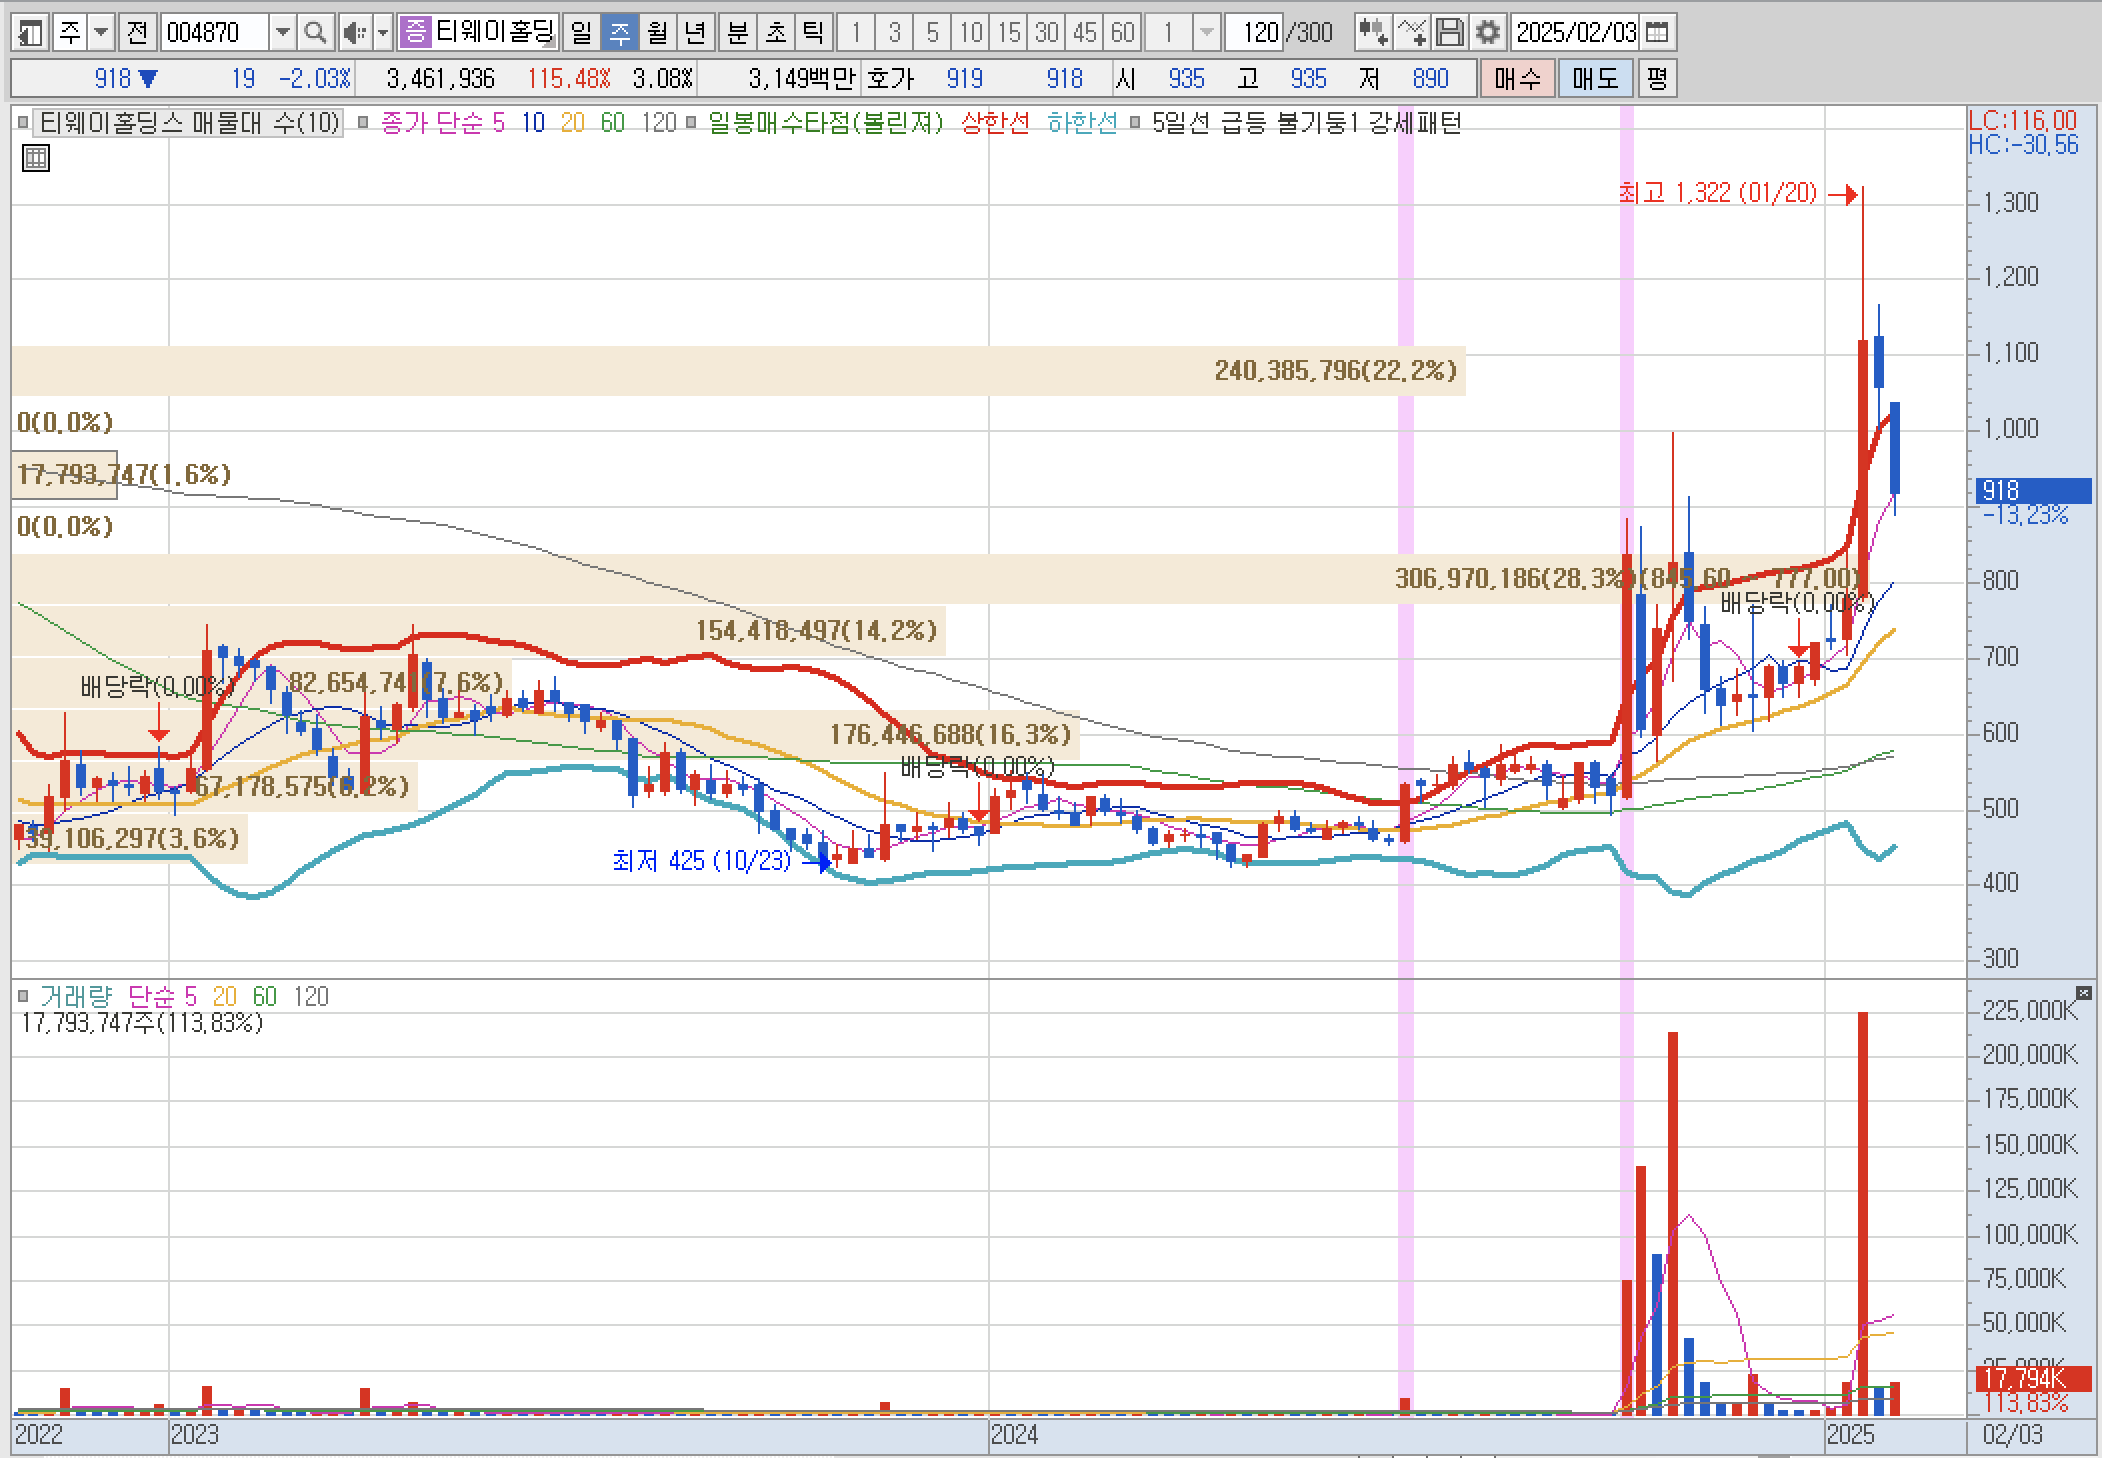Viewport: 2102px width, 1458px height.
Task: Open the calendar date picker icon
Action: (1656, 33)
